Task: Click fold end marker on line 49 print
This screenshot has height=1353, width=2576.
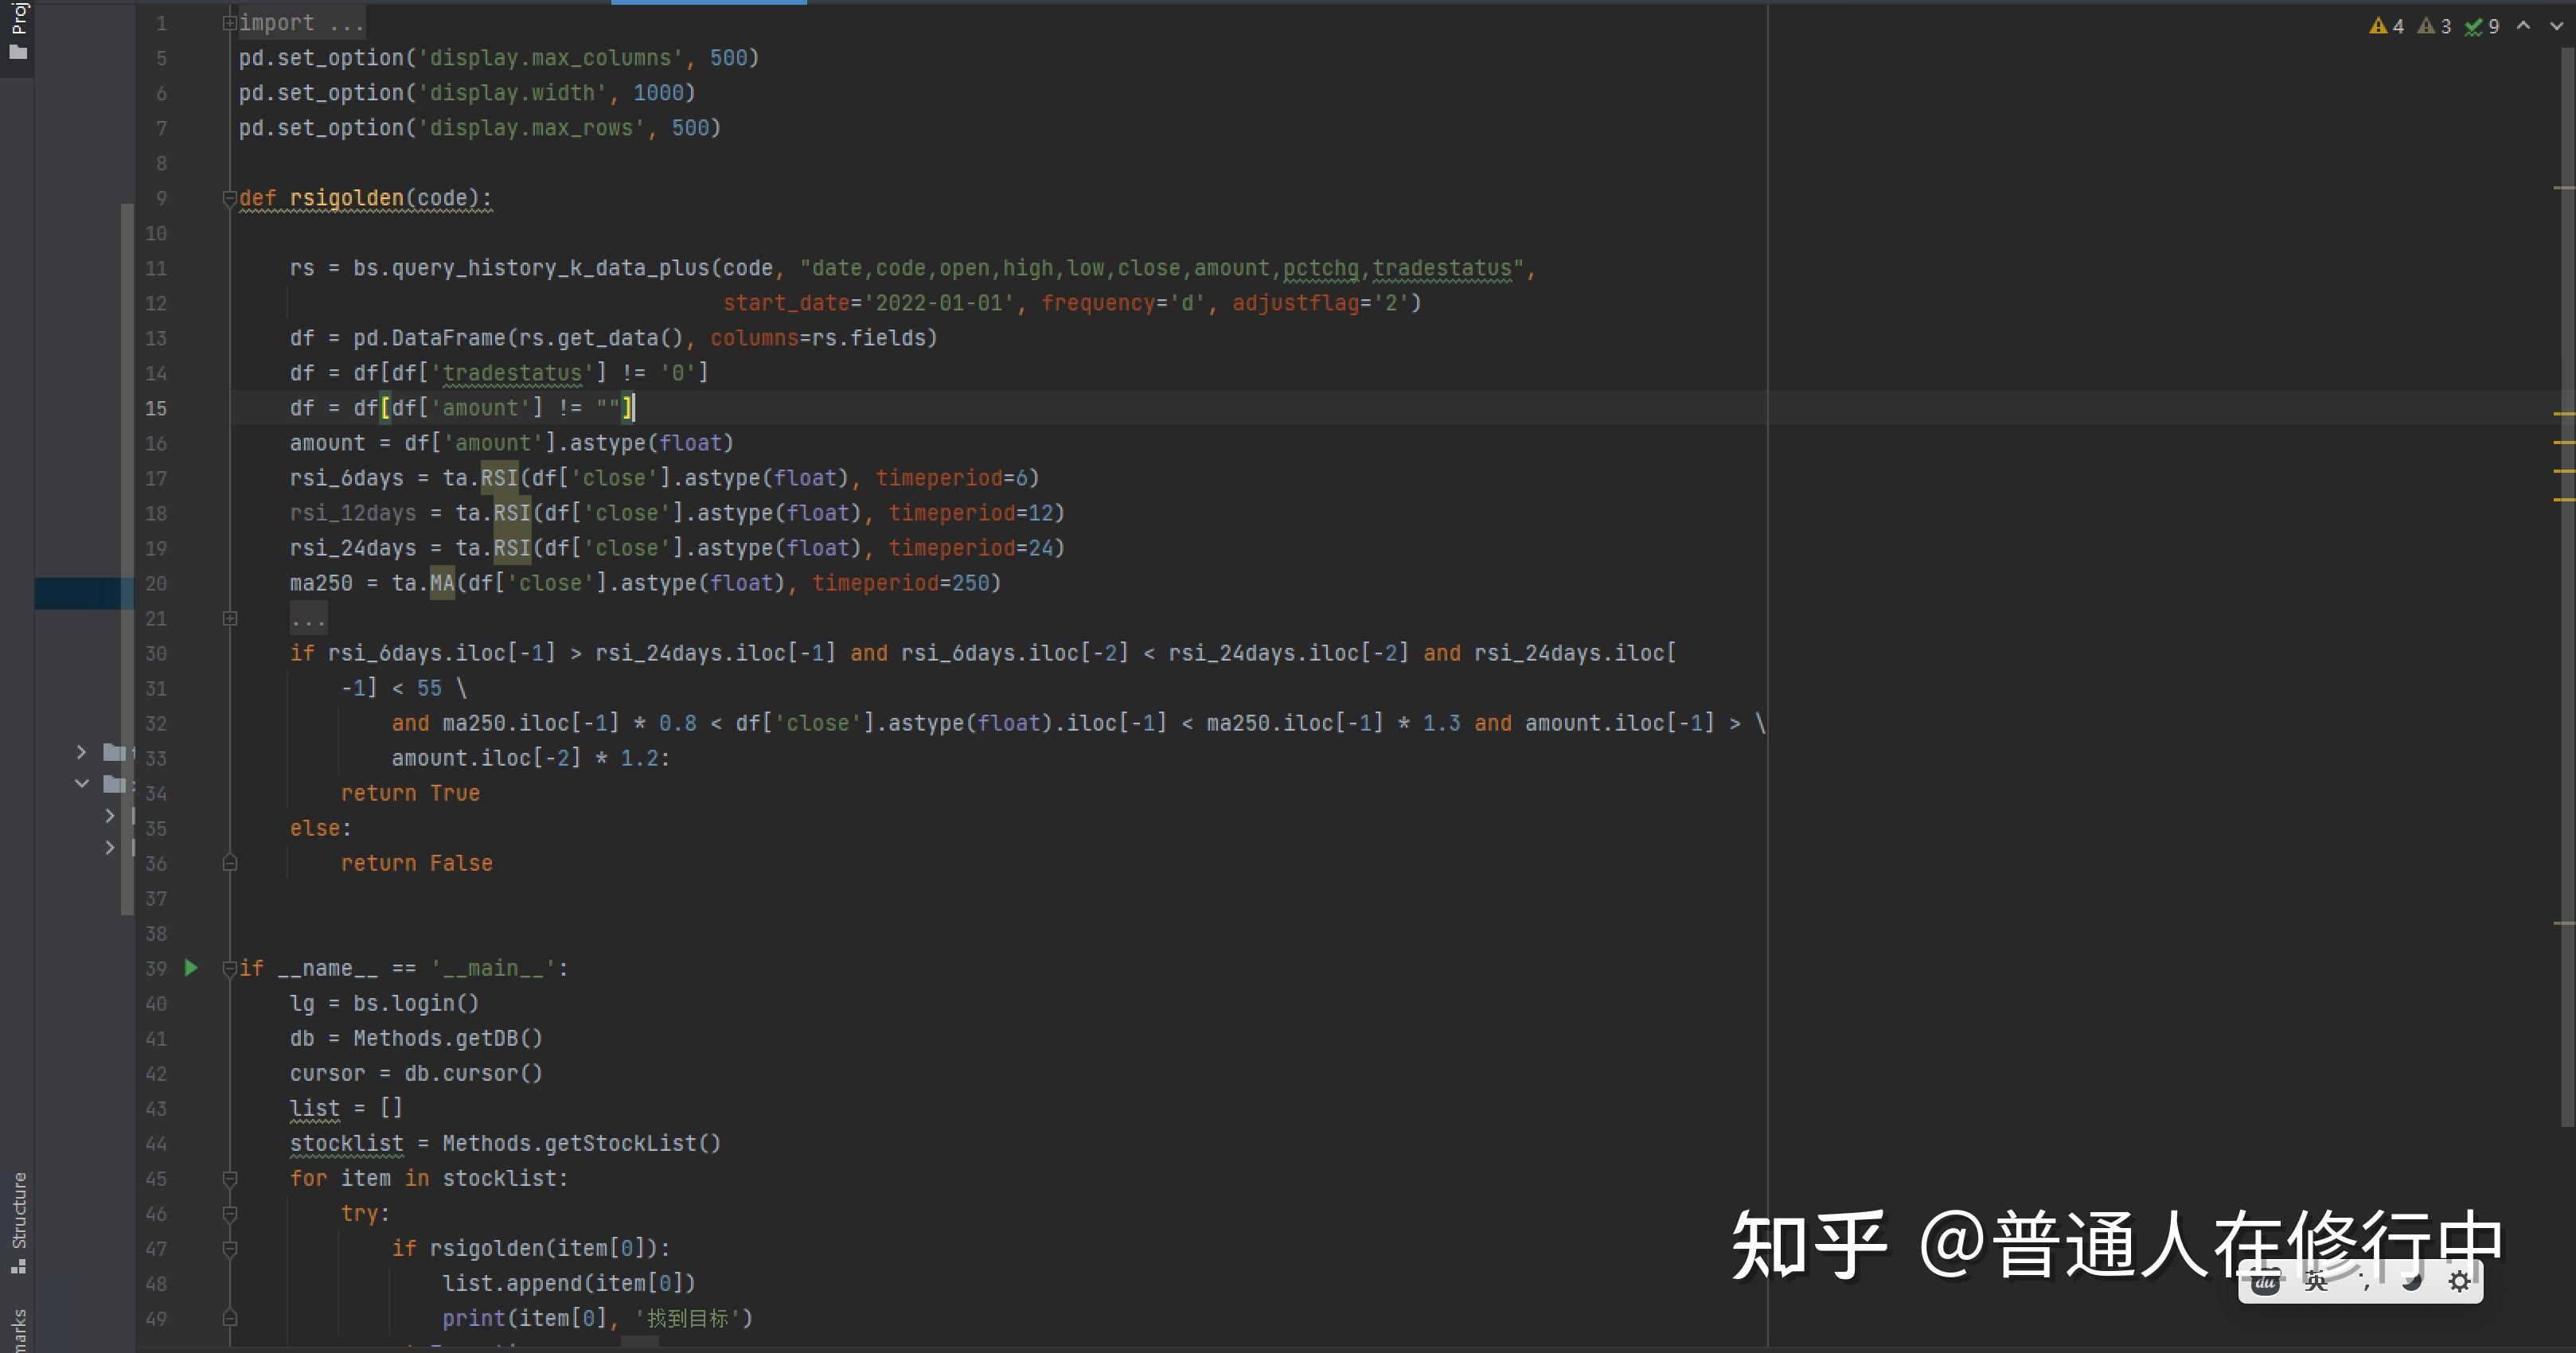Action: pos(229,1318)
